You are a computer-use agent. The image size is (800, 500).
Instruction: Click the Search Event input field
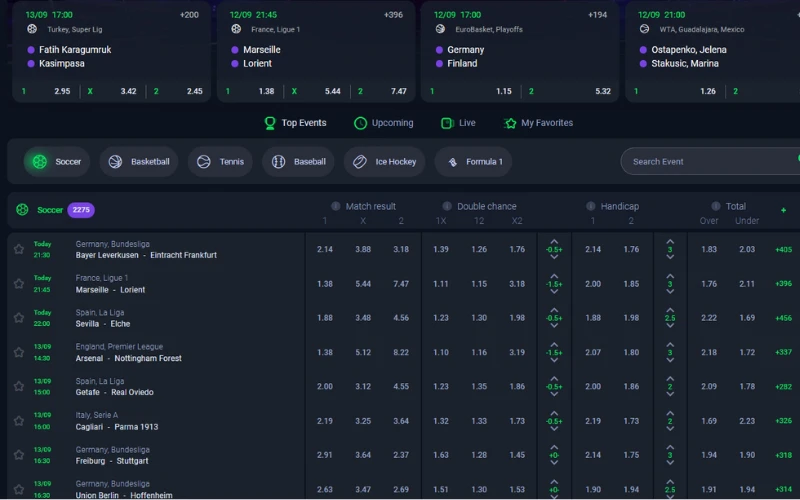coord(710,162)
